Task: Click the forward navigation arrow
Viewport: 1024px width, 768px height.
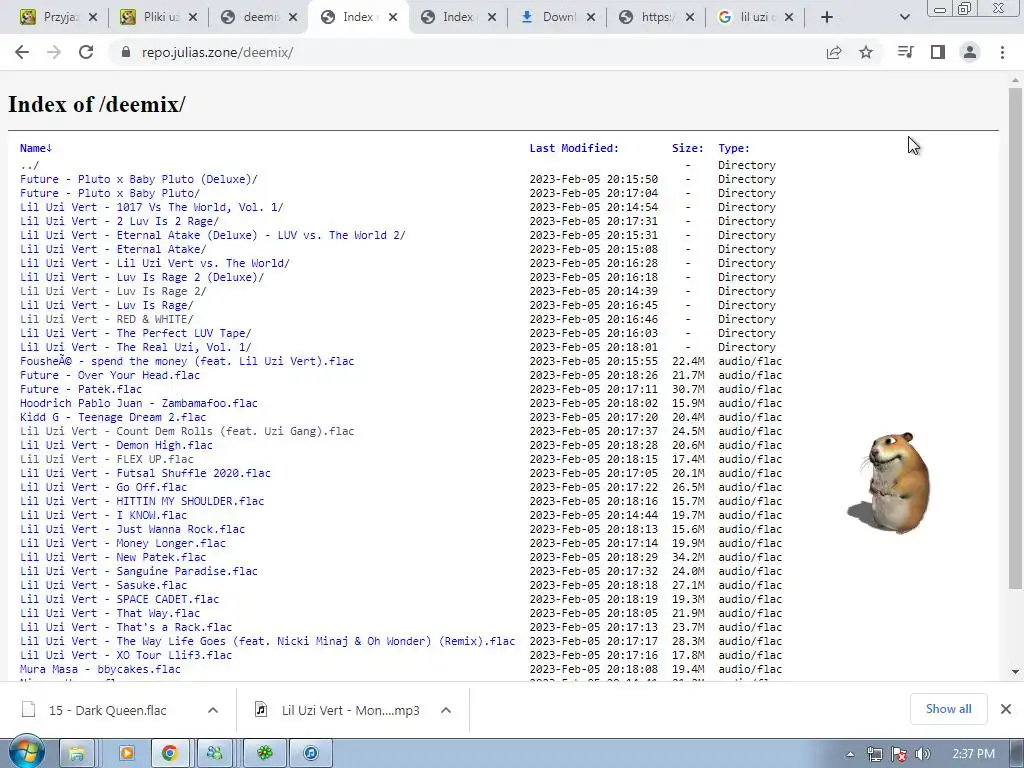Action: (54, 52)
